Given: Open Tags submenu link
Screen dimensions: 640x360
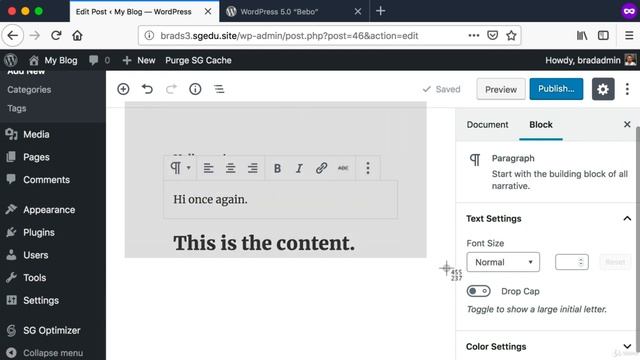Looking at the screenshot, I should point(17,108).
